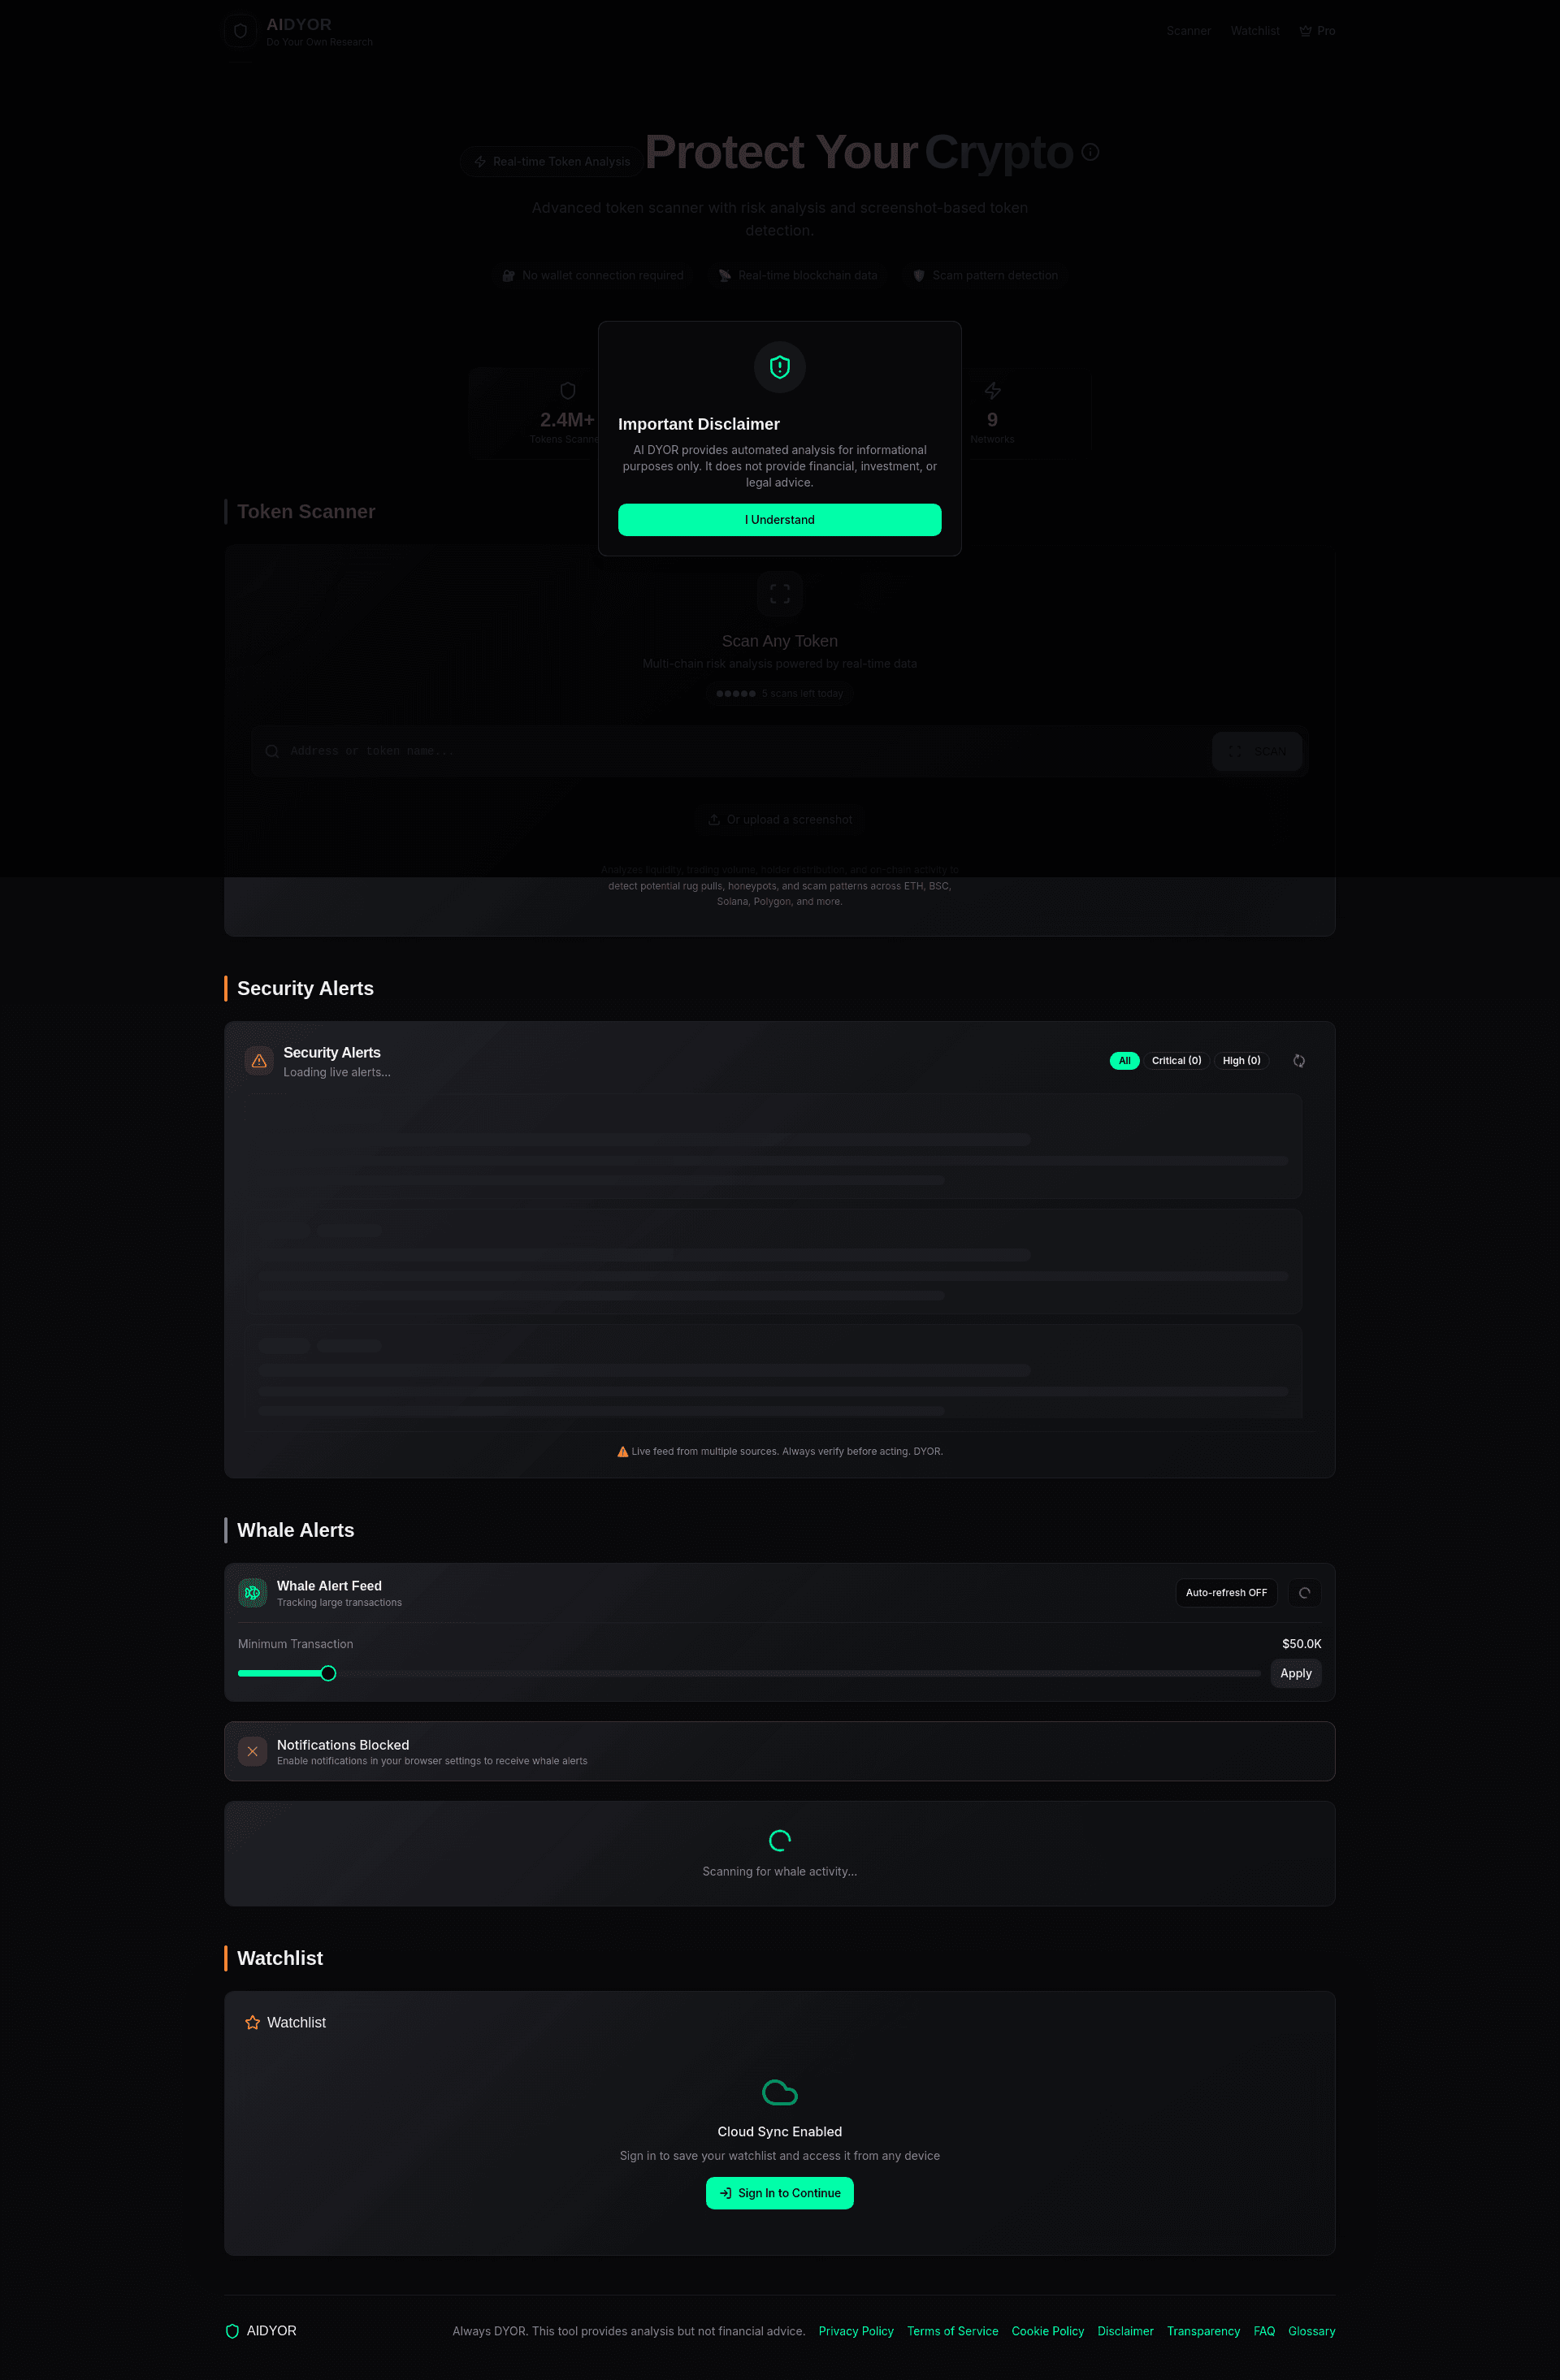The image size is (1560, 2380).
Task: Select the Critical (0) alert filter
Action: pos(1176,1061)
